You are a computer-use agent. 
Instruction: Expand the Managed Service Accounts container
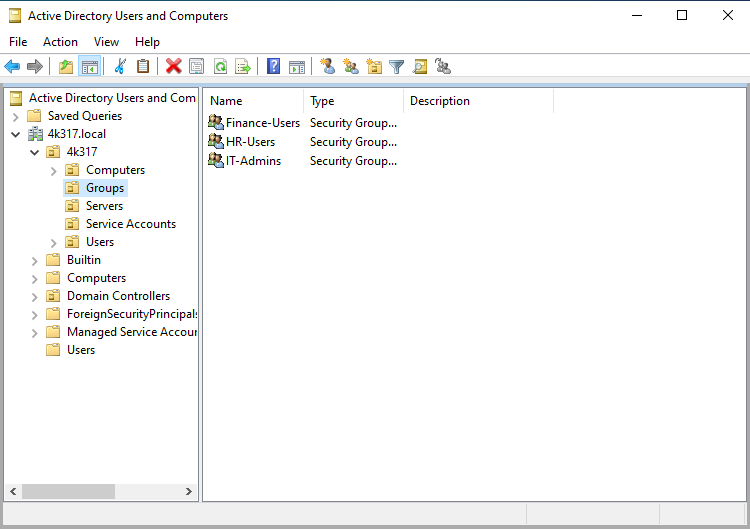(x=34, y=333)
